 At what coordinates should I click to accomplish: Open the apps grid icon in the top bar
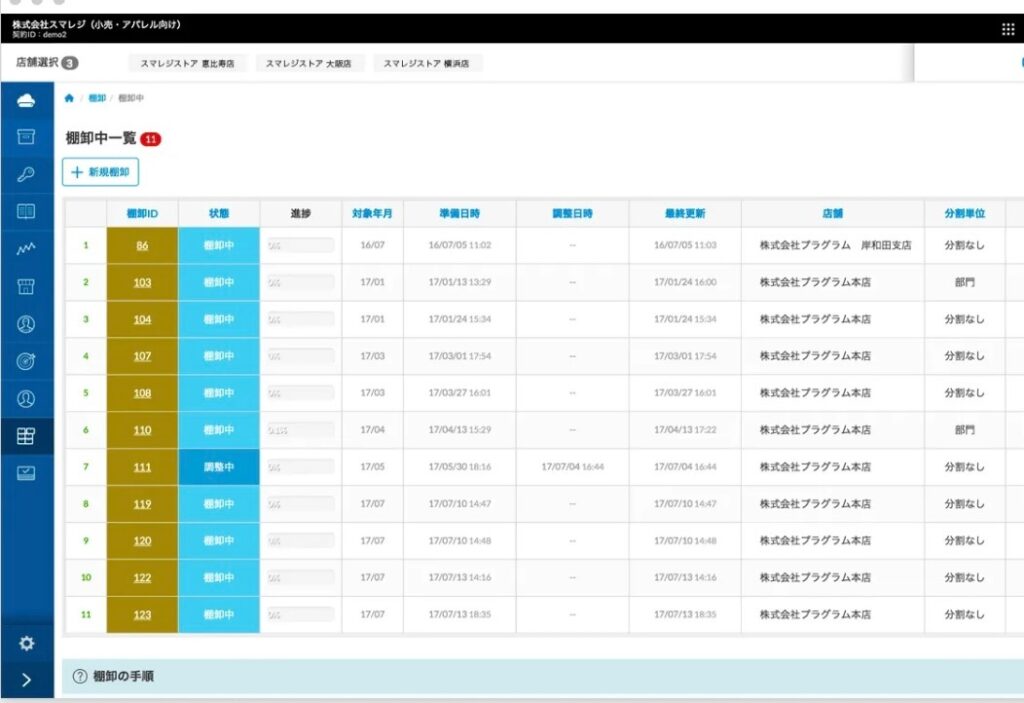[1007, 29]
